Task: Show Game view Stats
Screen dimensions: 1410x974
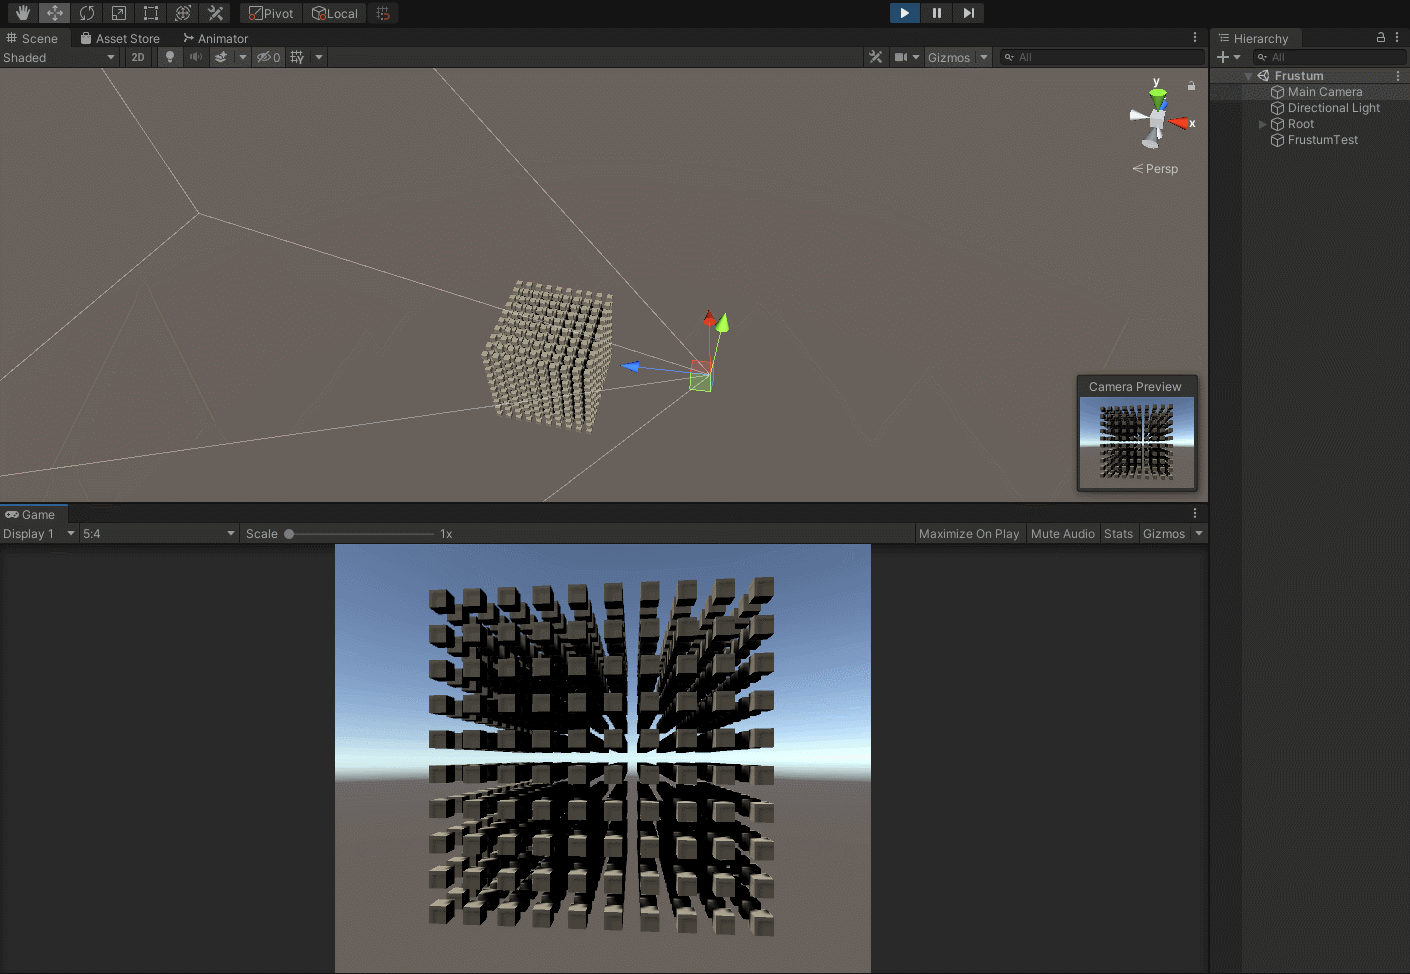Action: tap(1118, 533)
